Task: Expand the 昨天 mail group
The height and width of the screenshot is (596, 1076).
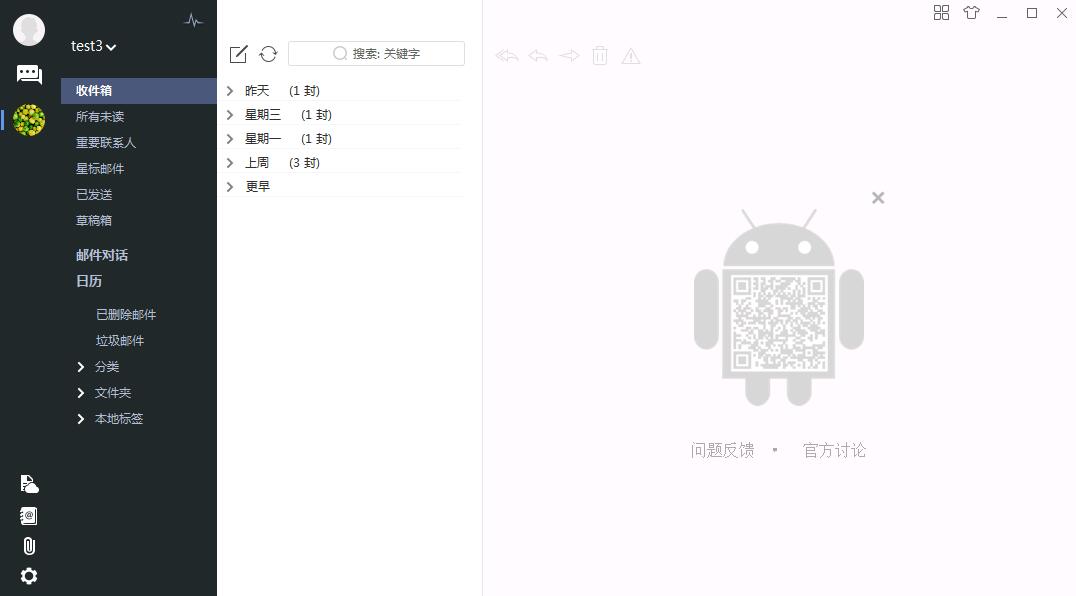Action: [230, 91]
